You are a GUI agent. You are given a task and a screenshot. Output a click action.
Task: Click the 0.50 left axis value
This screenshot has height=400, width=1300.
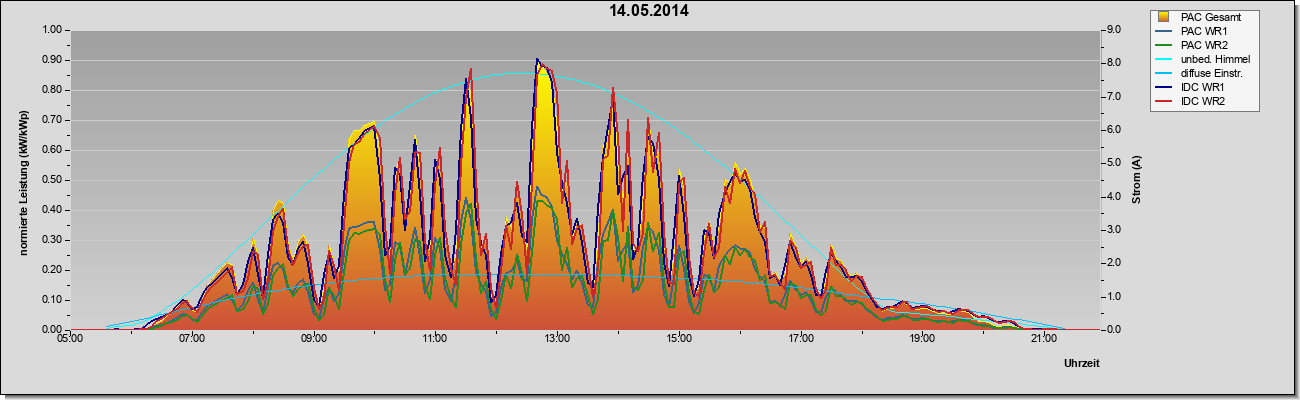(50, 180)
